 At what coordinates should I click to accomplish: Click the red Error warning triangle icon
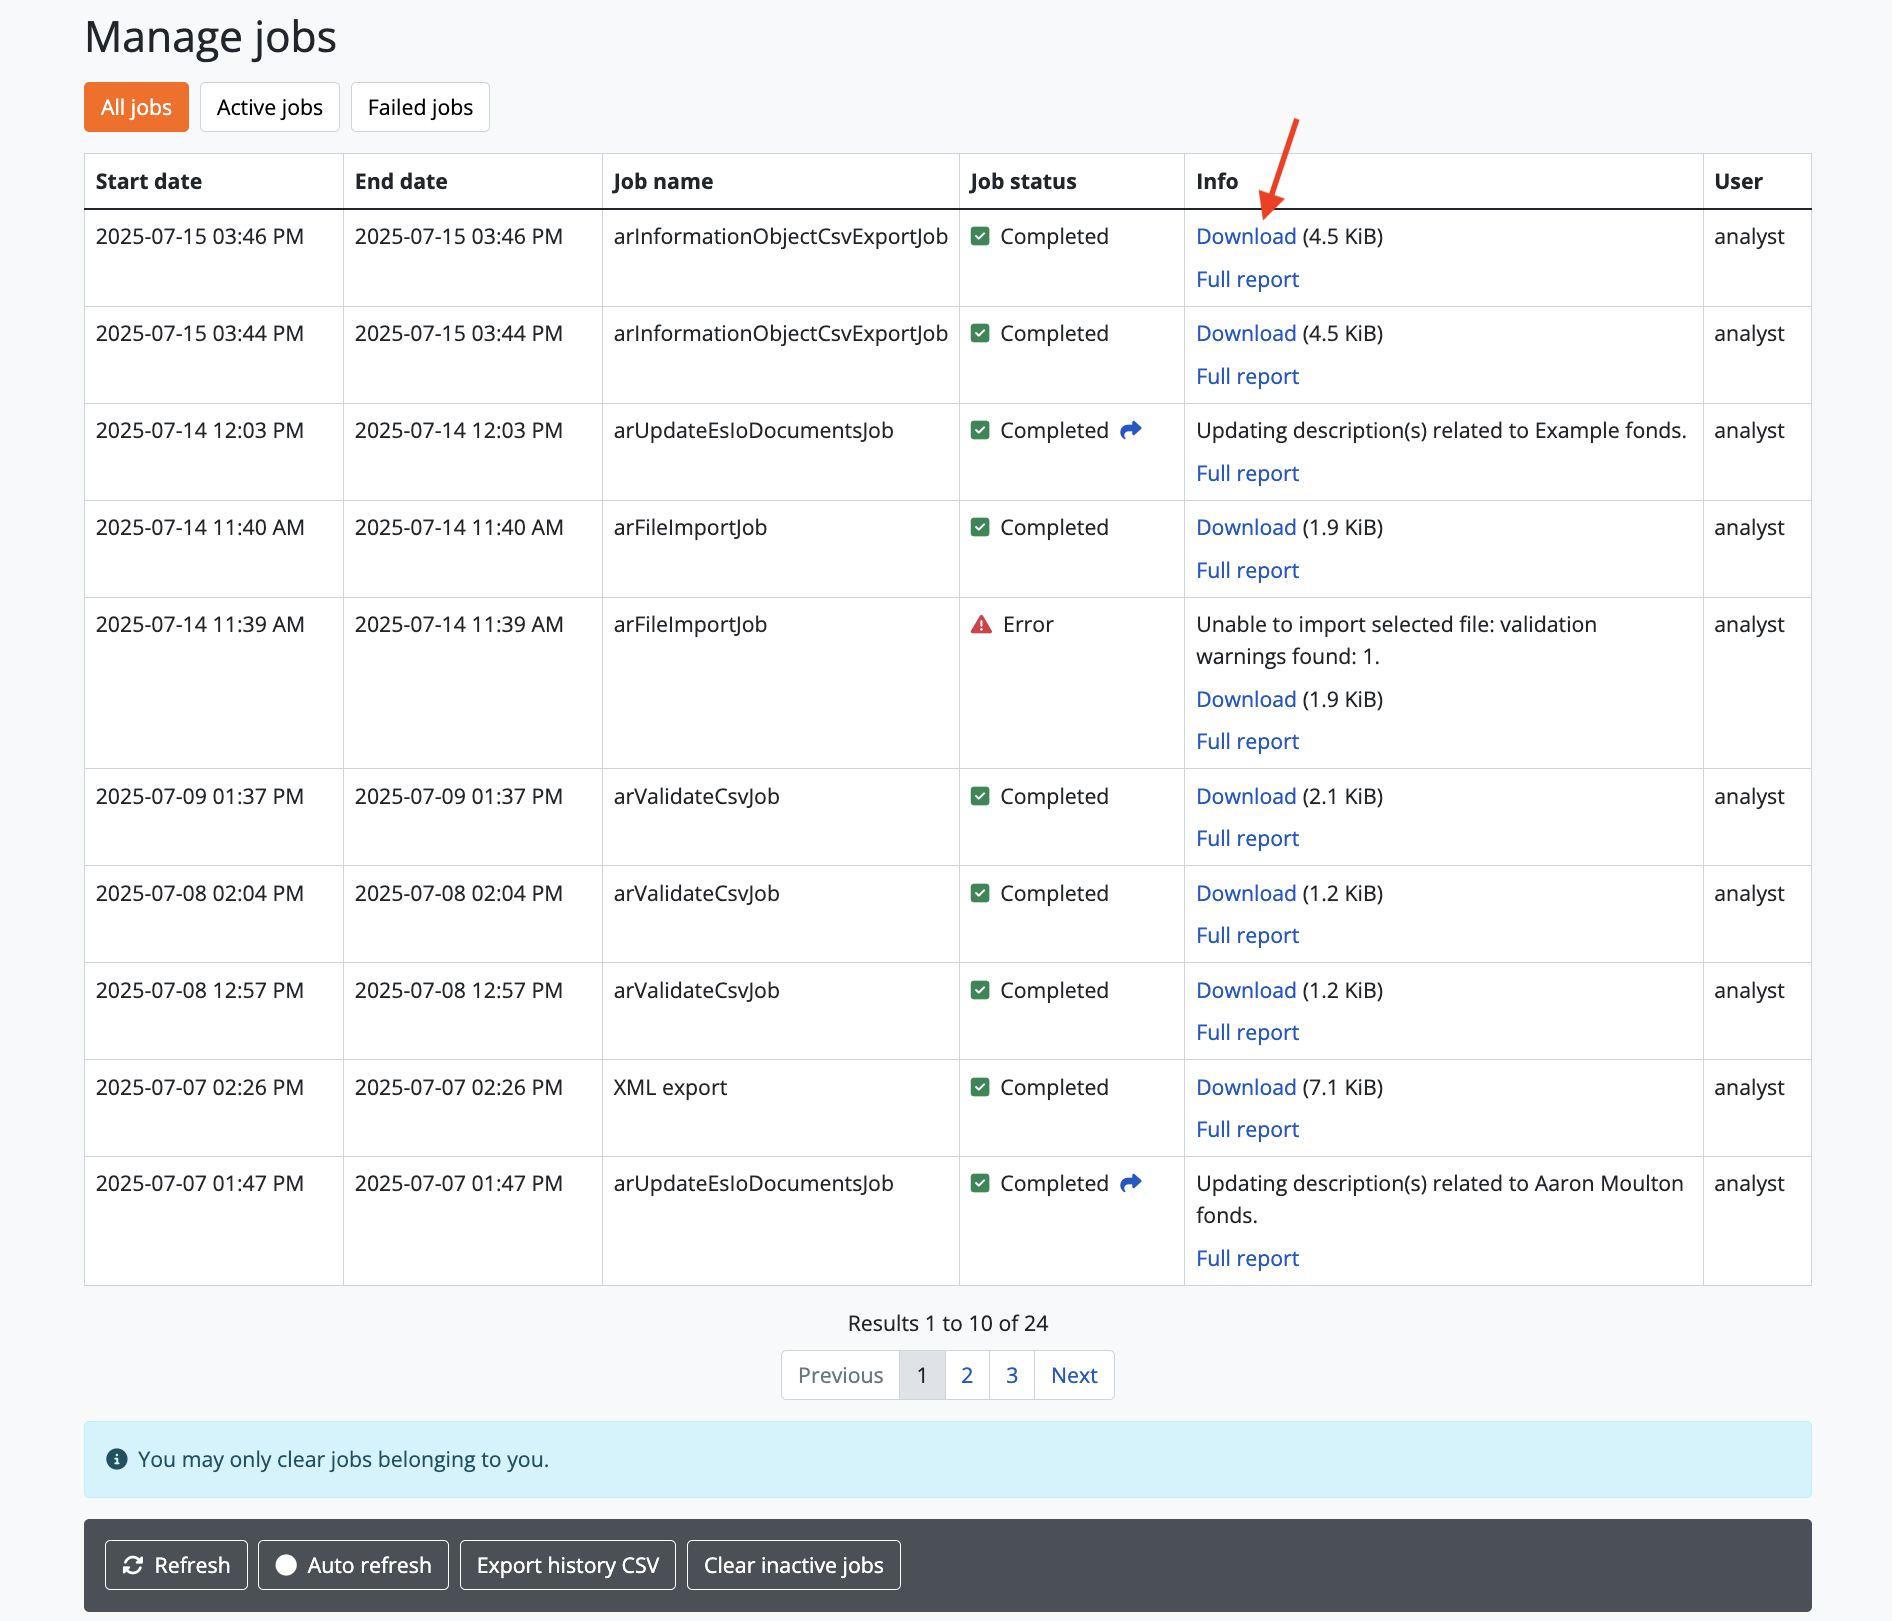click(981, 625)
